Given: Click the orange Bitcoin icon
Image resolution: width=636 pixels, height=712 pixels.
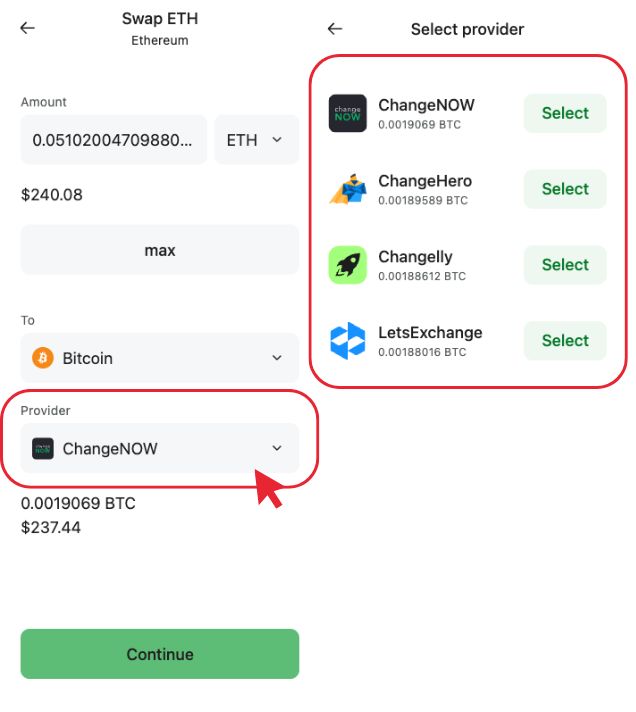Looking at the screenshot, I should point(43,358).
